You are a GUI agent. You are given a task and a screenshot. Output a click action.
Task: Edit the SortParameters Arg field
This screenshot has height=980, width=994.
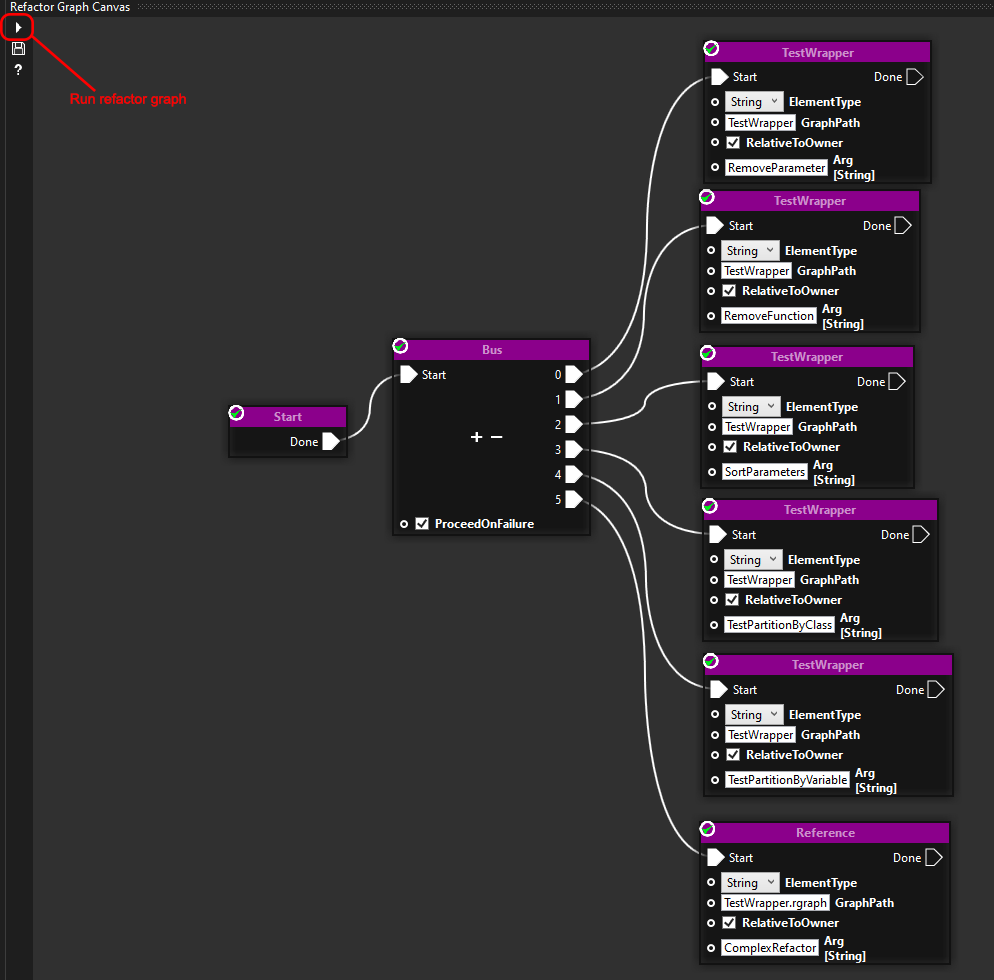pyautogui.click(x=765, y=472)
